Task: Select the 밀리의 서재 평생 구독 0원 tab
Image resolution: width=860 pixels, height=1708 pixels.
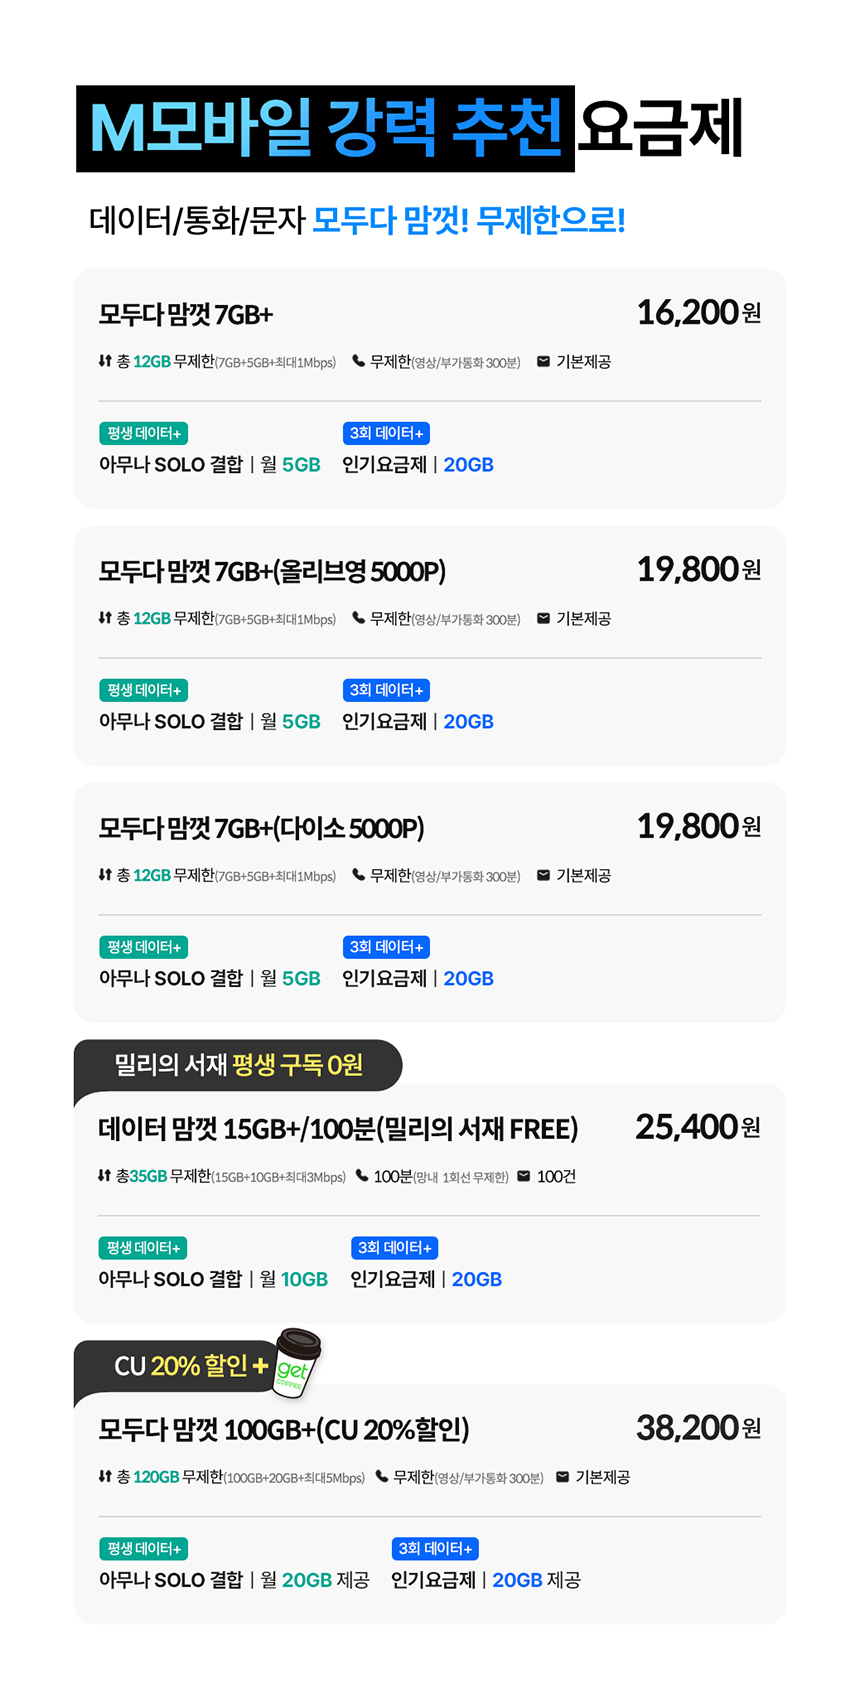Action: (x=238, y=1065)
